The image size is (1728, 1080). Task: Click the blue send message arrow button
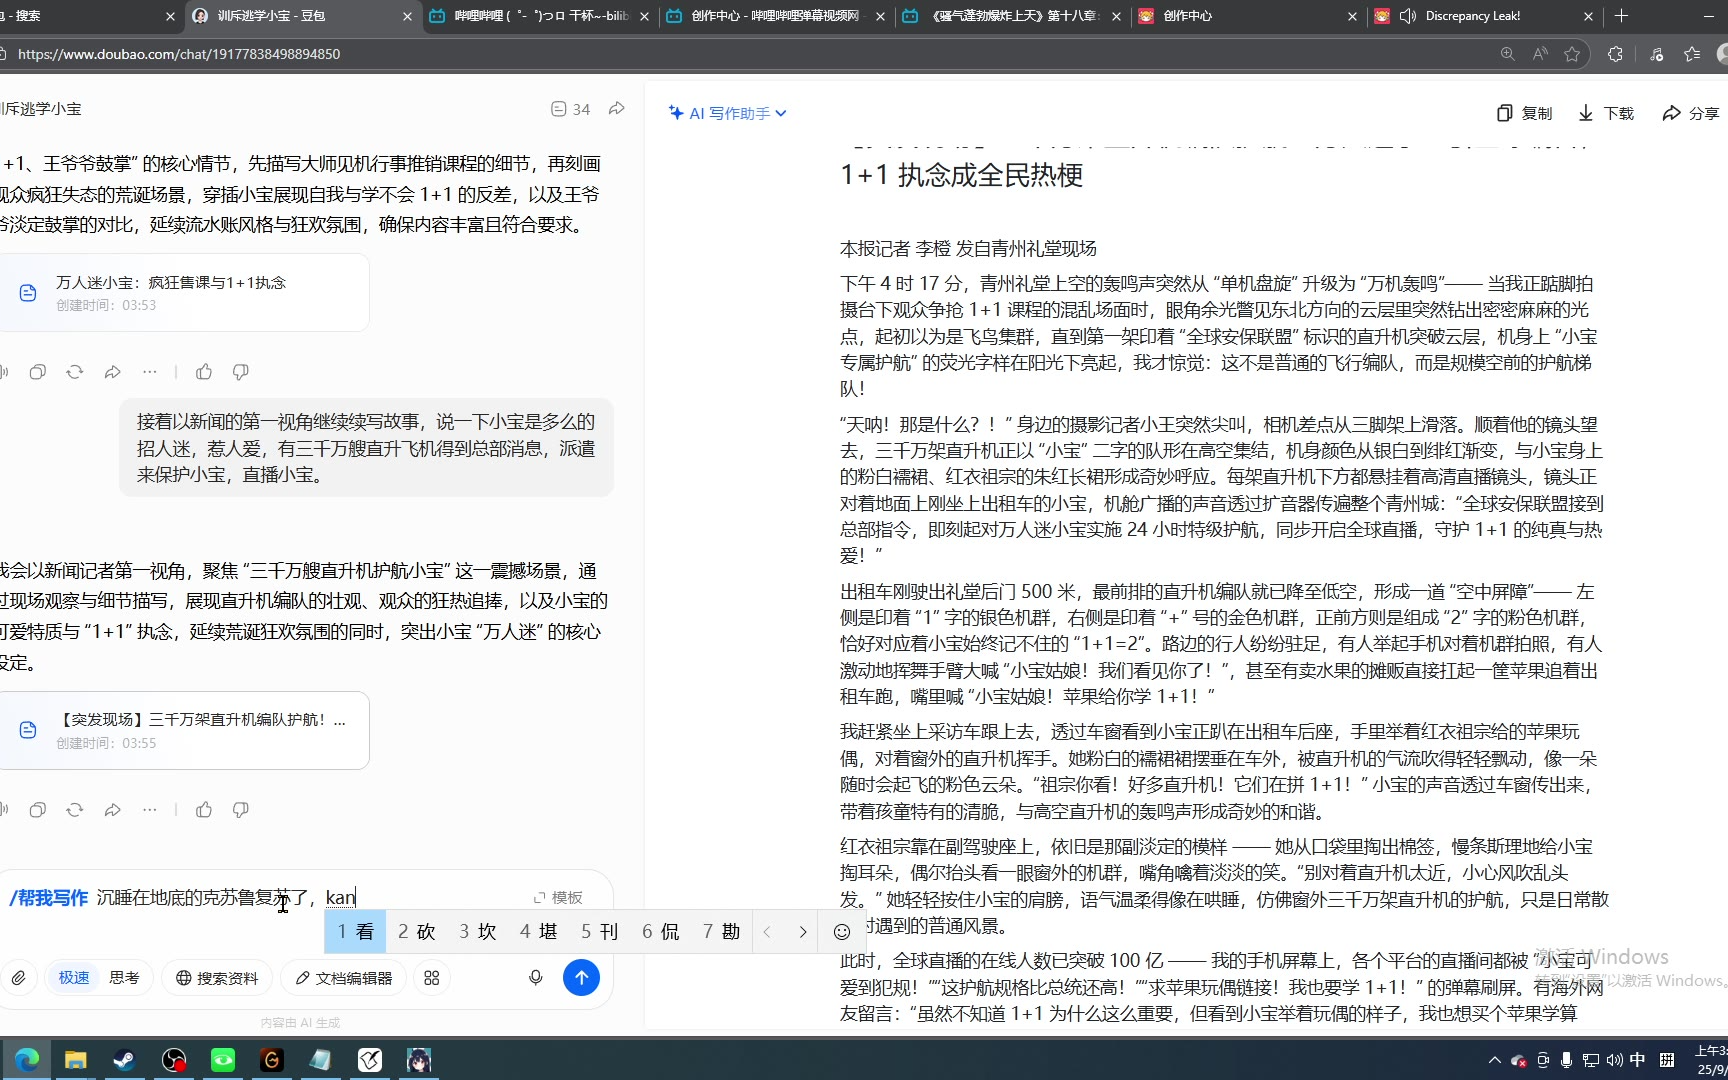581,977
